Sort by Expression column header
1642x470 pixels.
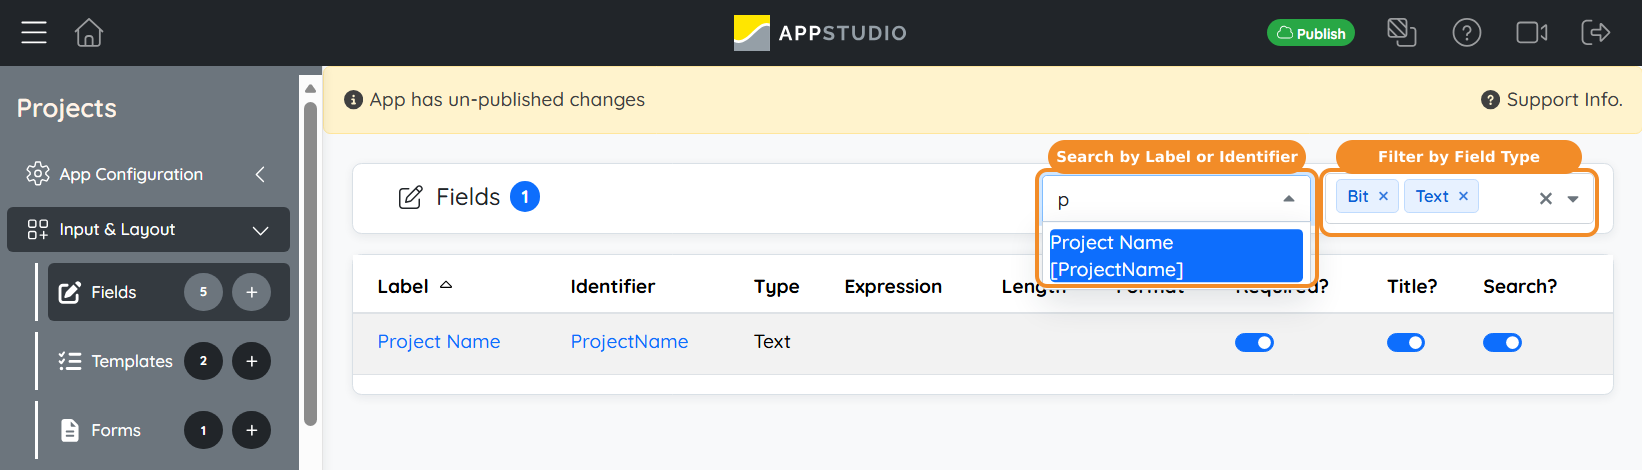pyautogui.click(x=893, y=287)
